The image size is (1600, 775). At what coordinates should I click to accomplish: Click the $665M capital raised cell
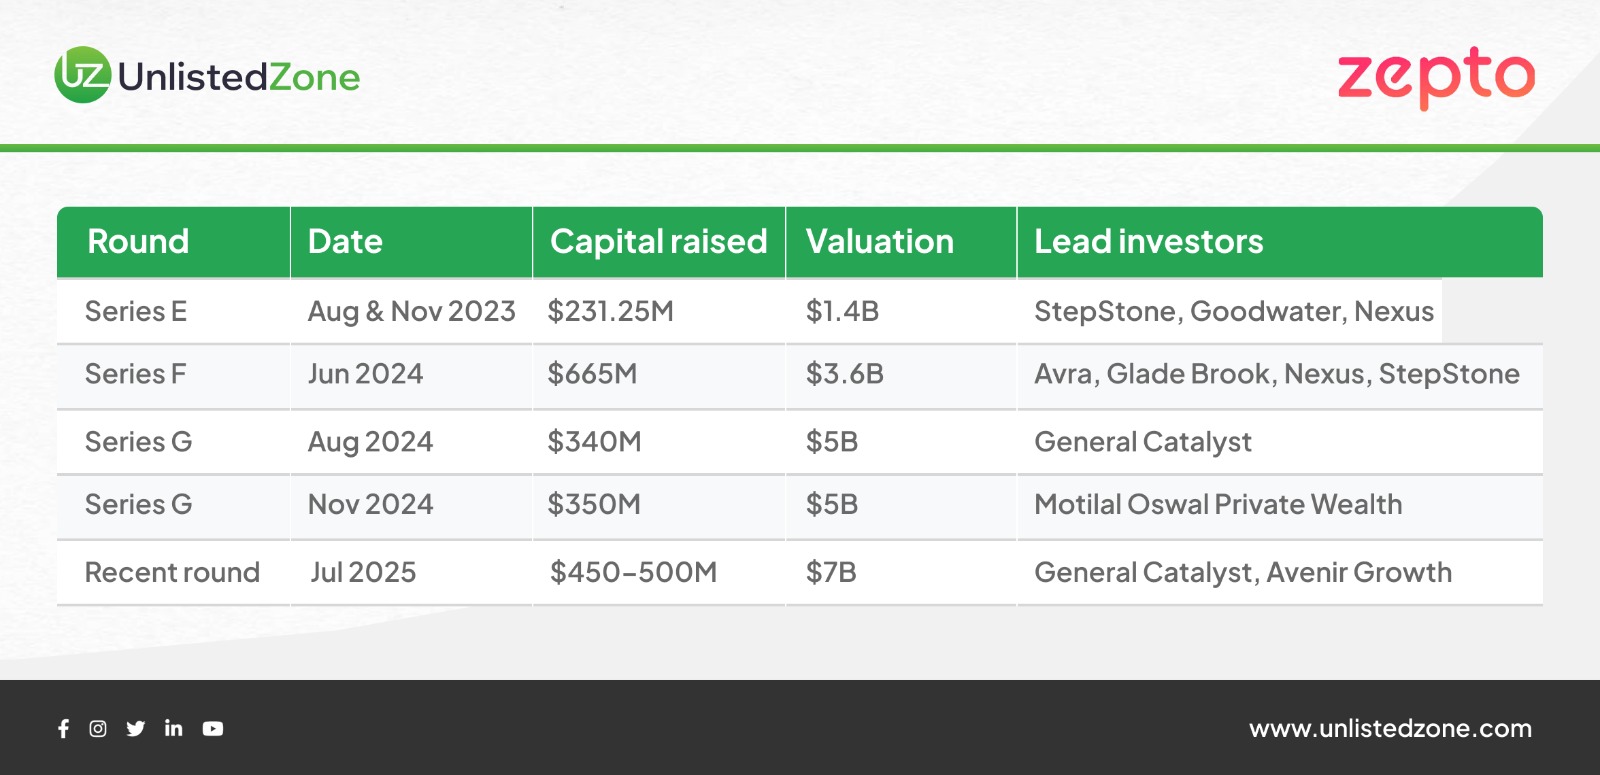pos(592,374)
